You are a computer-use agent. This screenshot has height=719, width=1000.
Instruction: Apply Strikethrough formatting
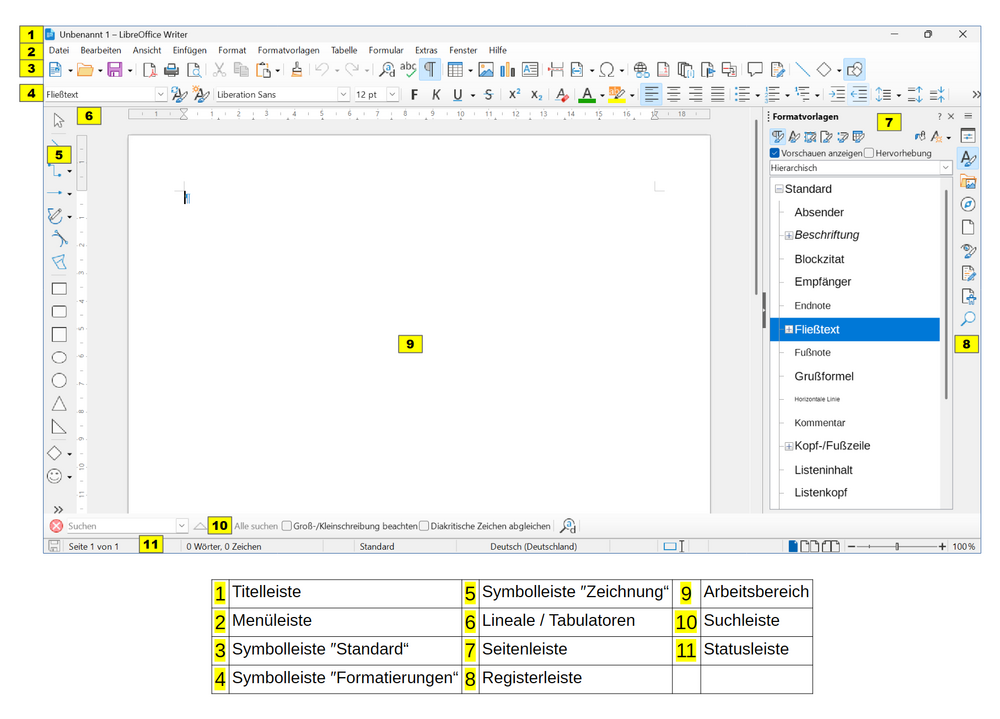[489, 95]
